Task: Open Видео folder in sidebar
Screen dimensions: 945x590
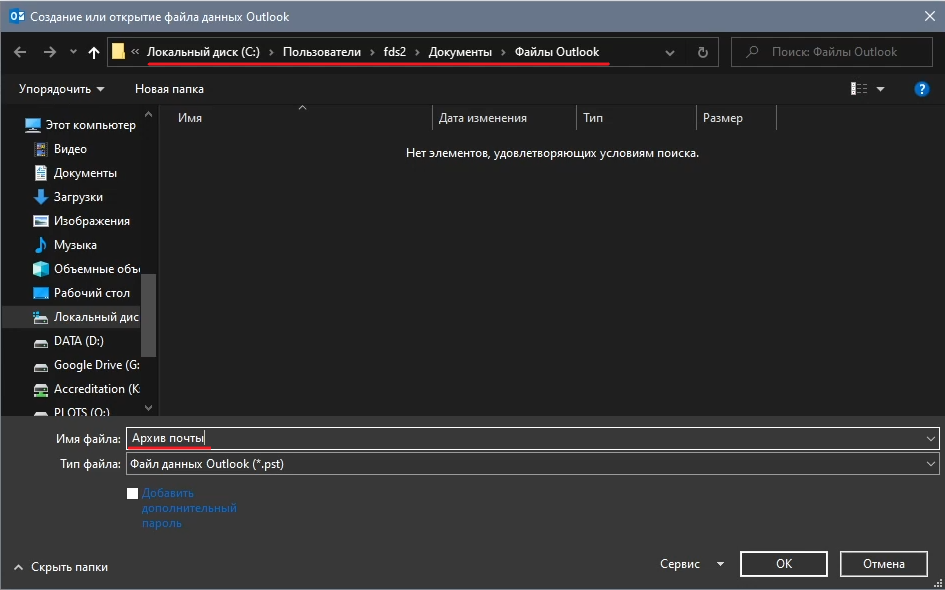Action: click(71, 149)
